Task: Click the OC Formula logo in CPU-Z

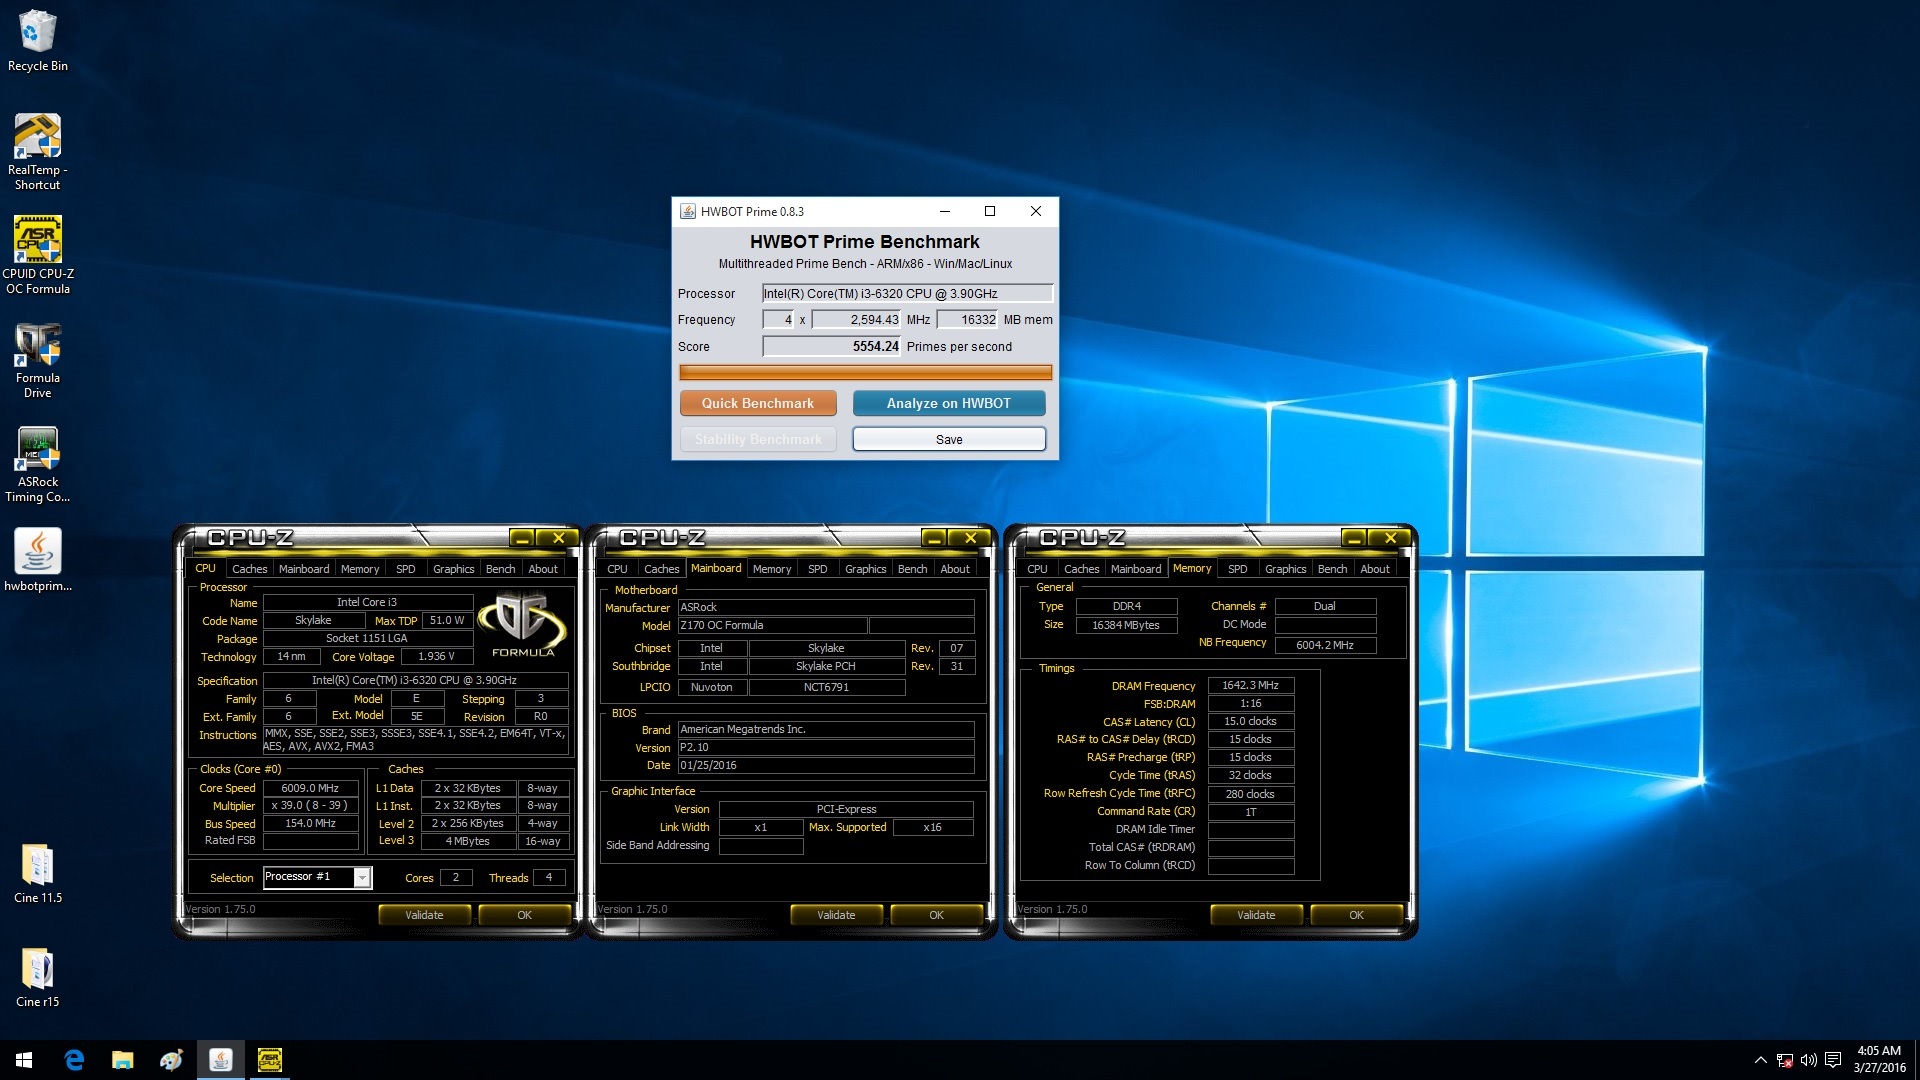Action: (522, 625)
